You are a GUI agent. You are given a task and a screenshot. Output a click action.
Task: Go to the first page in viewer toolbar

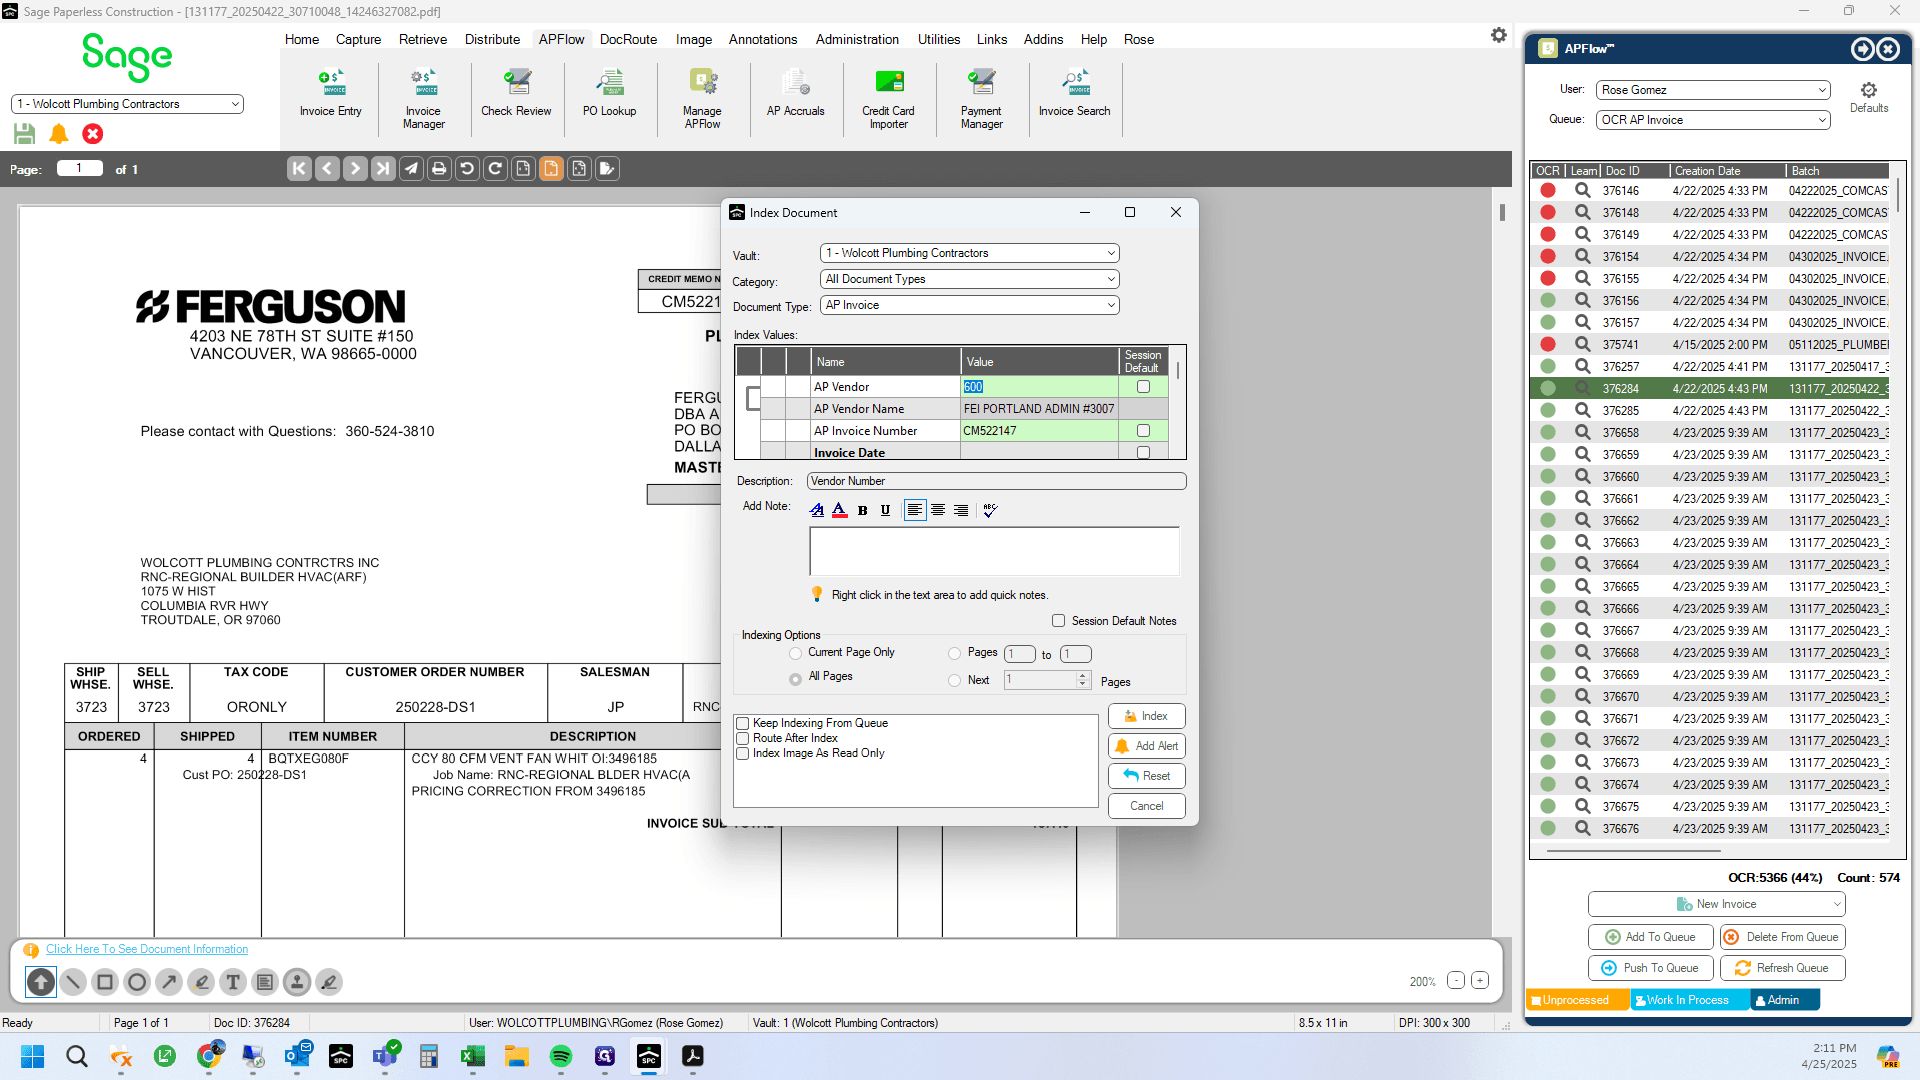pos(299,168)
